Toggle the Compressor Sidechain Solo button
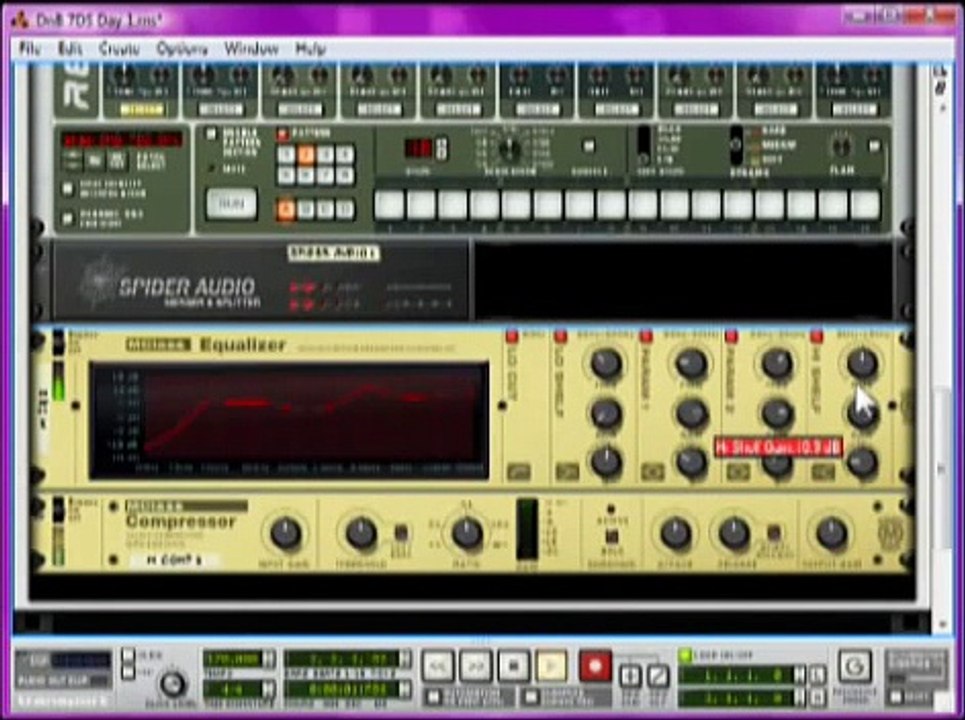Screen dimensions: 965x720 [611, 535]
